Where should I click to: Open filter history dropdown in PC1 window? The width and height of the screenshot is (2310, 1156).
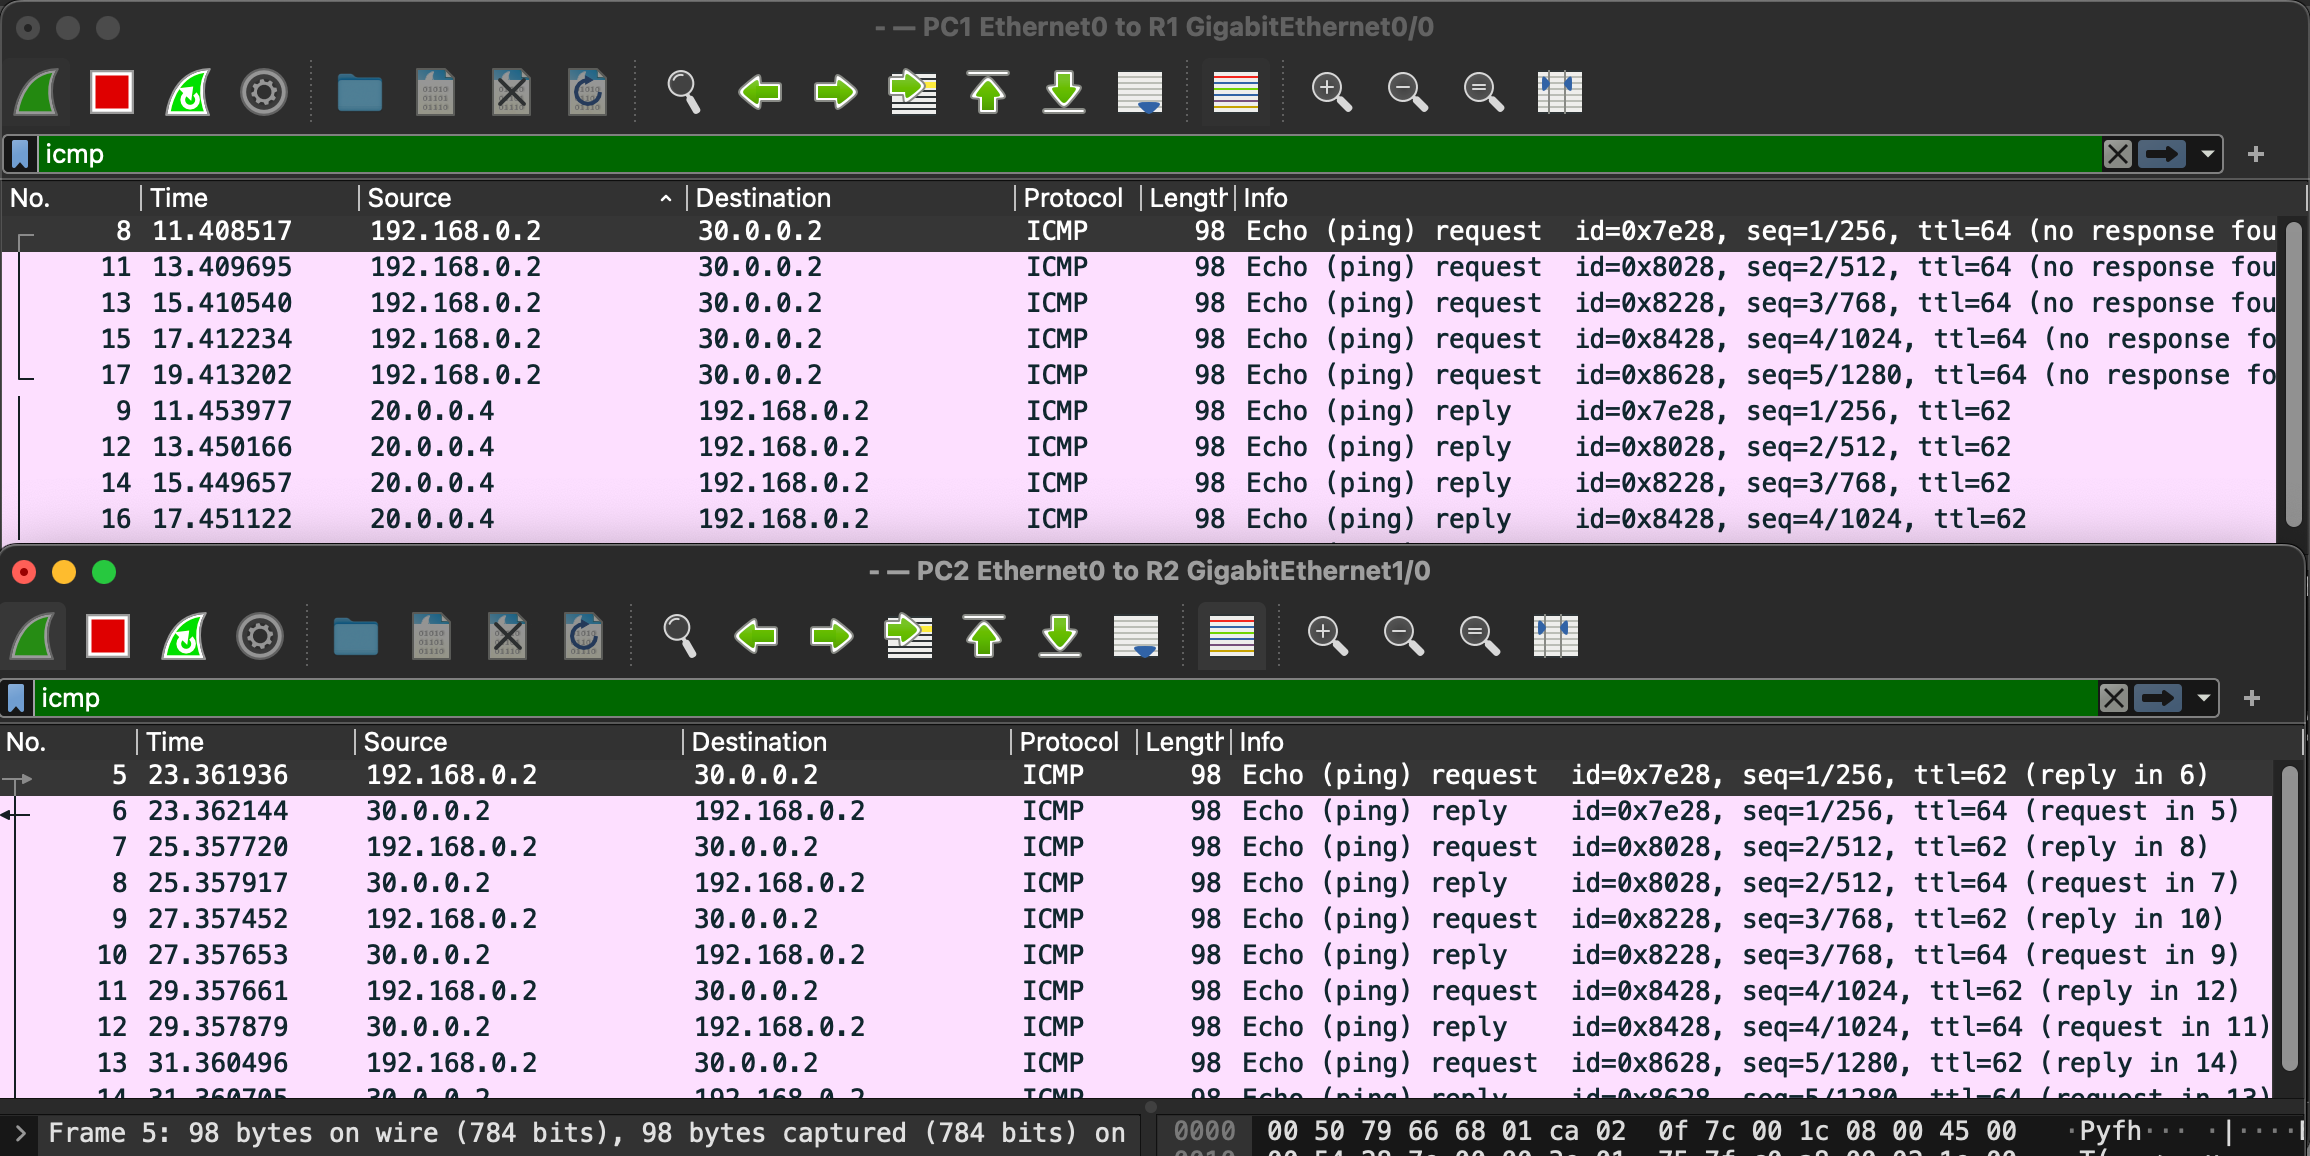click(2207, 154)
